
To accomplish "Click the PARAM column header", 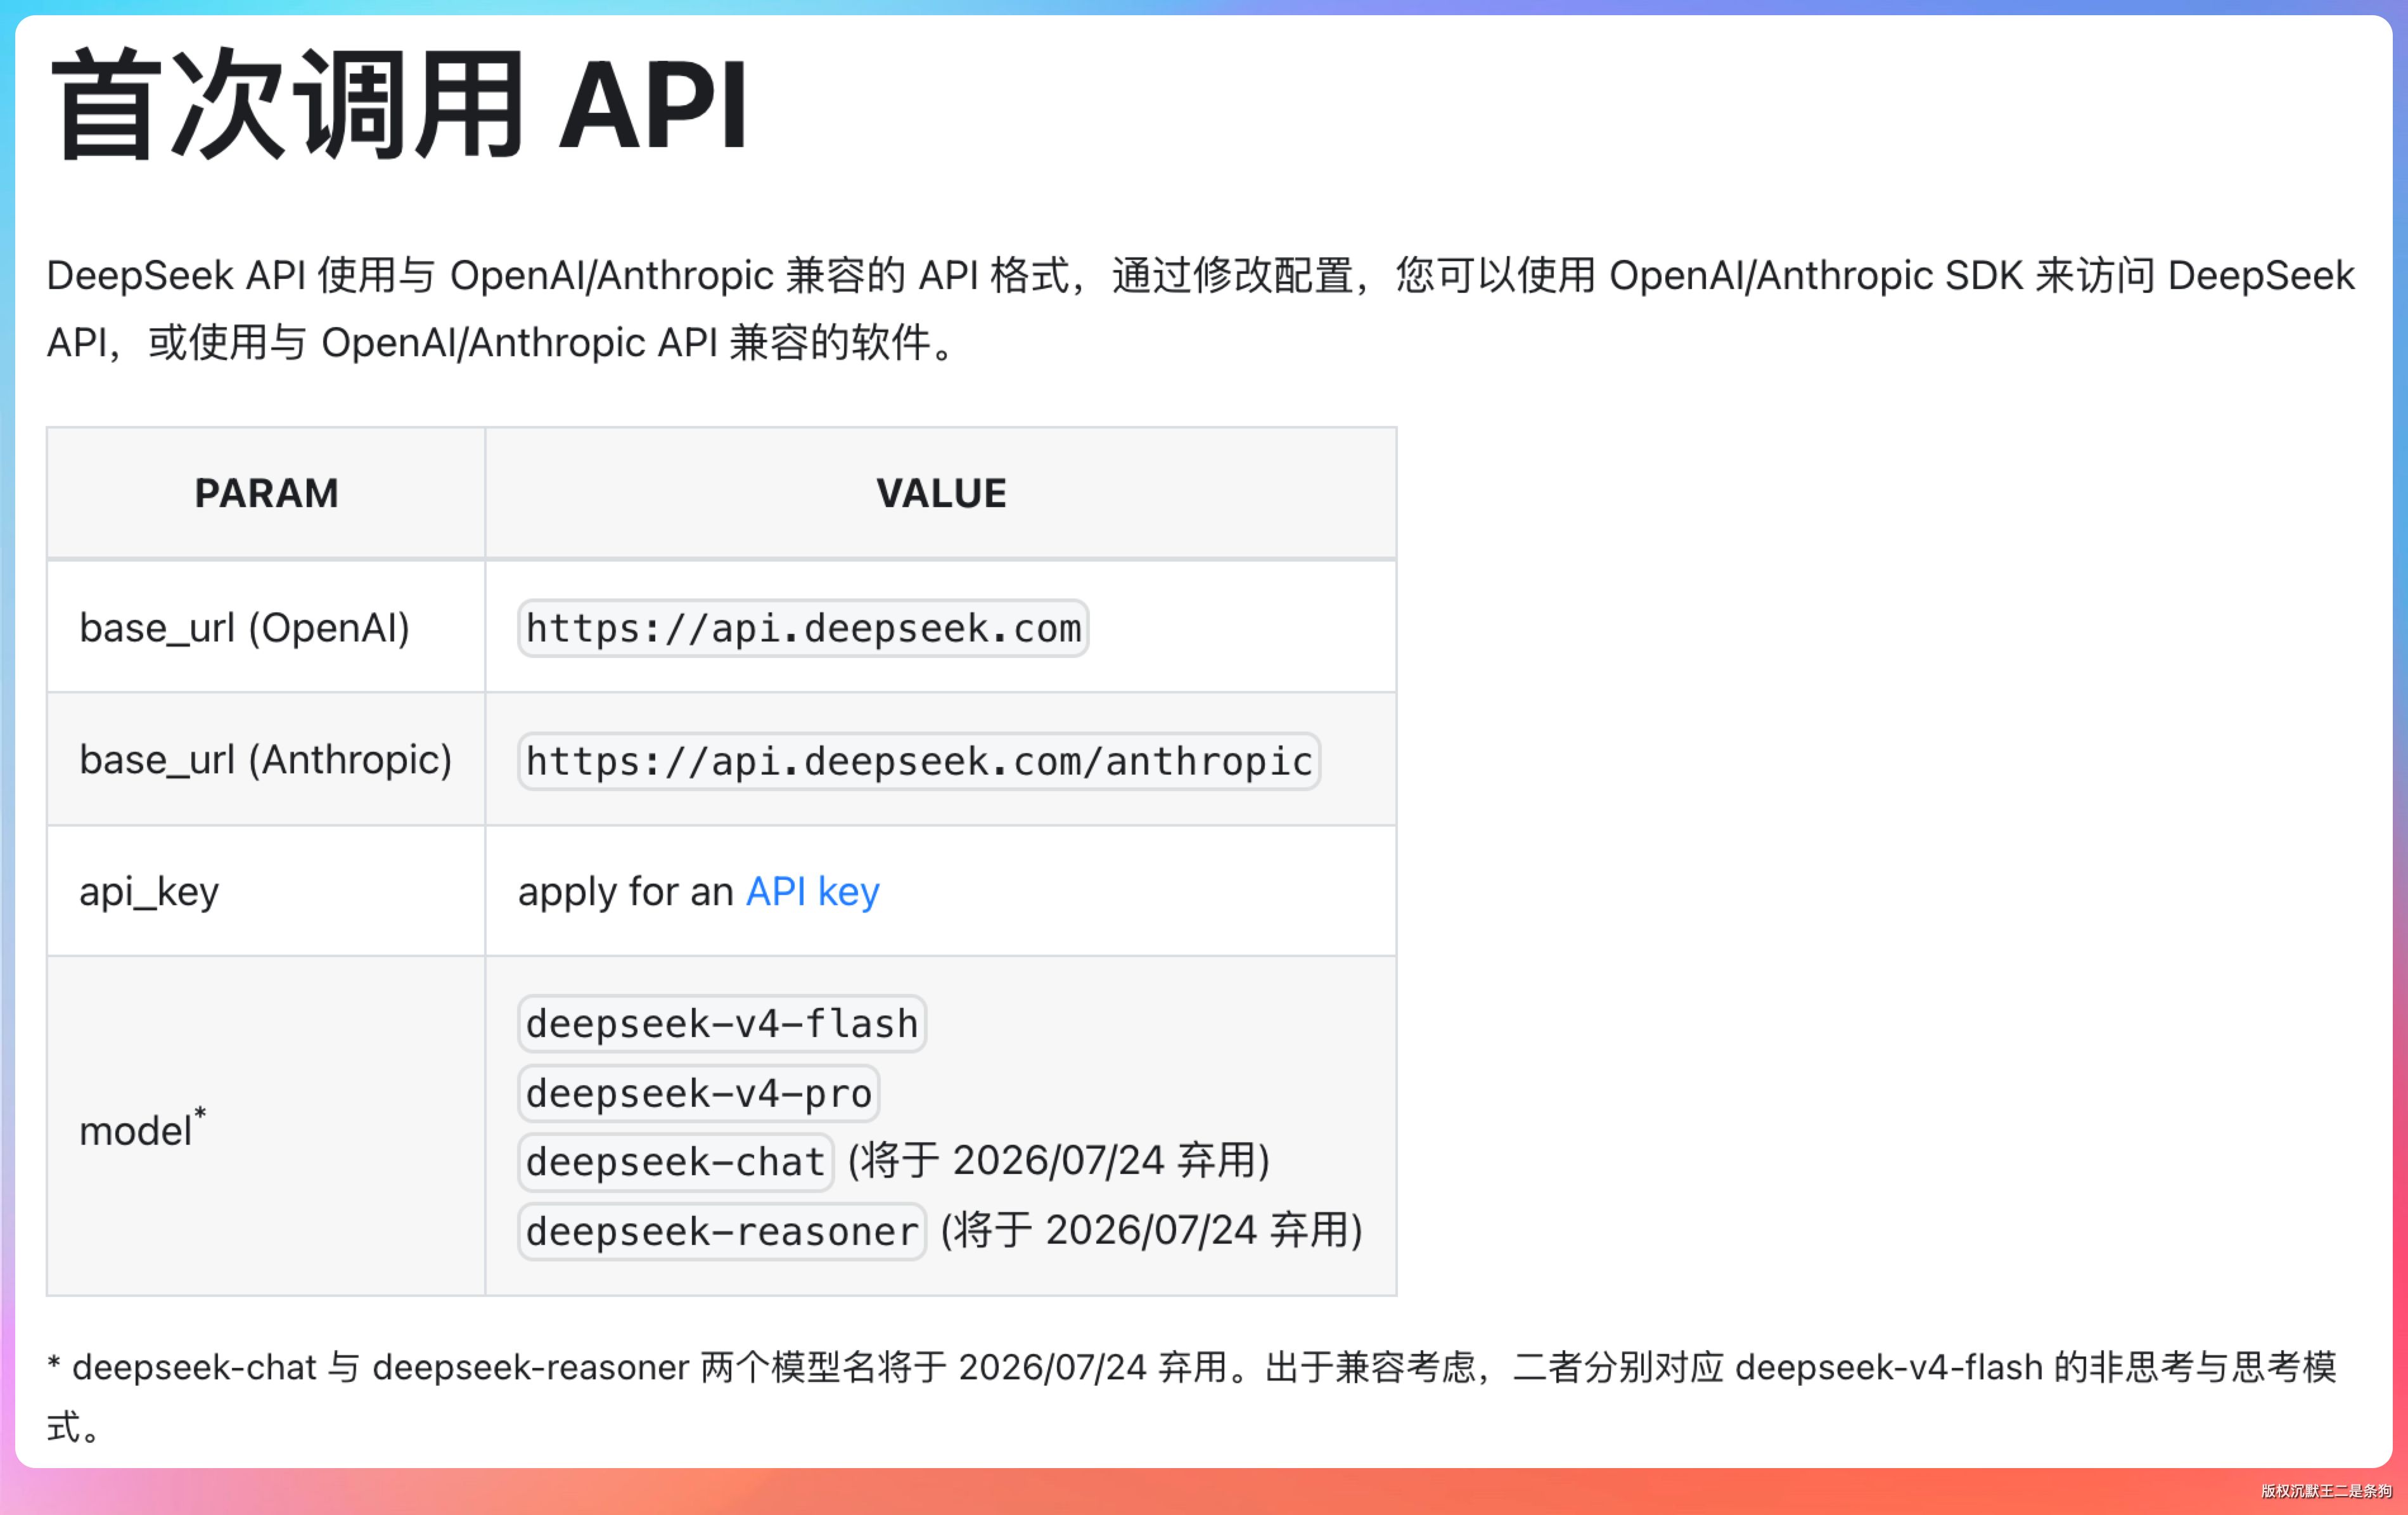I will coord(266,493).
